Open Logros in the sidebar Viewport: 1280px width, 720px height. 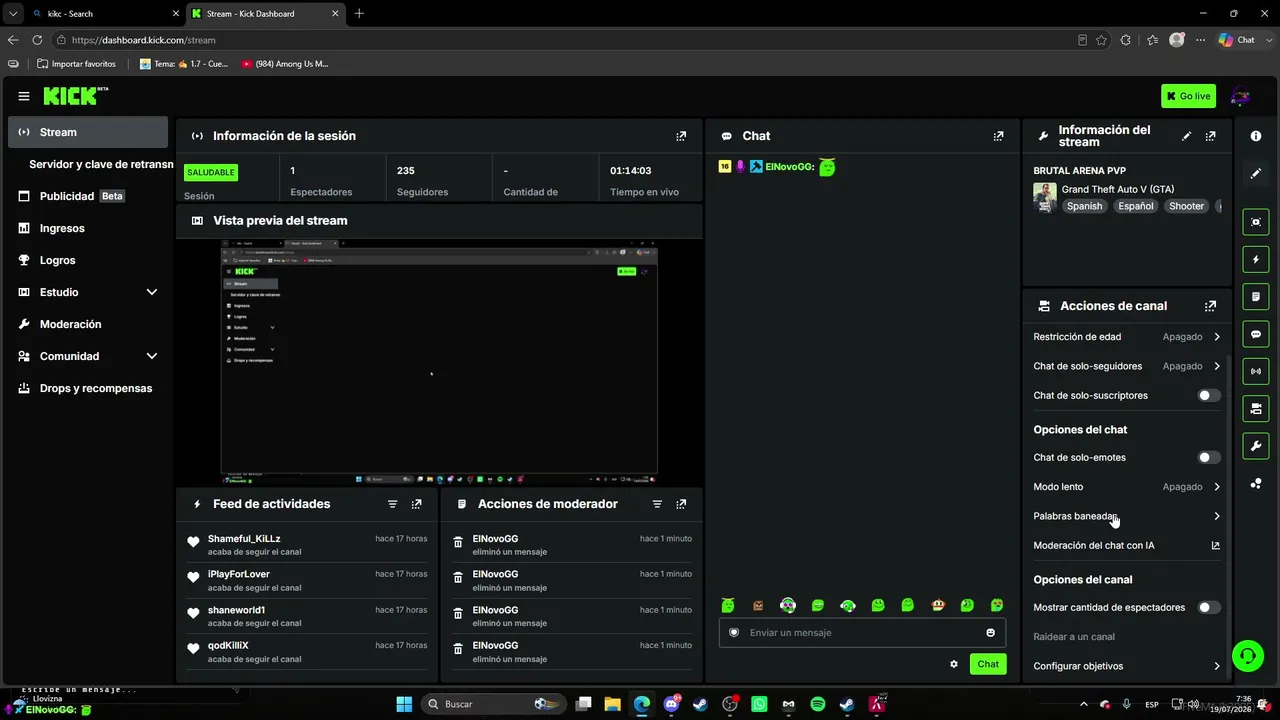[88, 260]
